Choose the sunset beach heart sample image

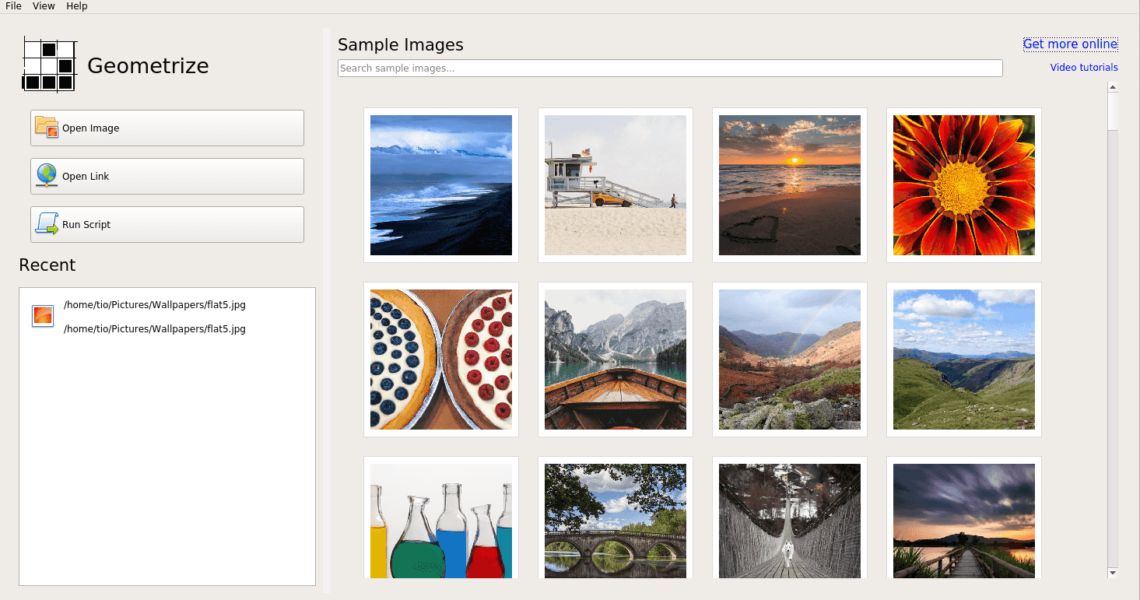(x=789, y=185)
